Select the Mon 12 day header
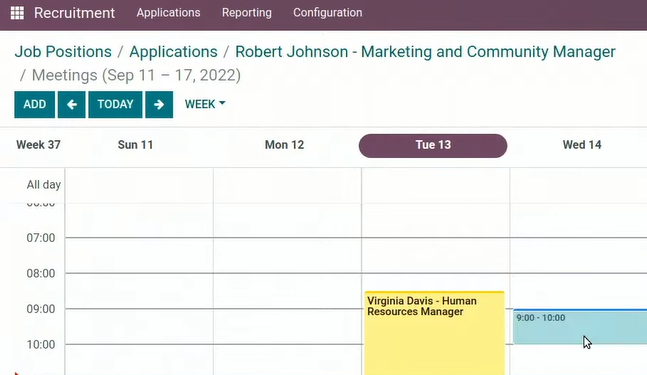This screenshot has height=375, width=647. tap(284, 145)
